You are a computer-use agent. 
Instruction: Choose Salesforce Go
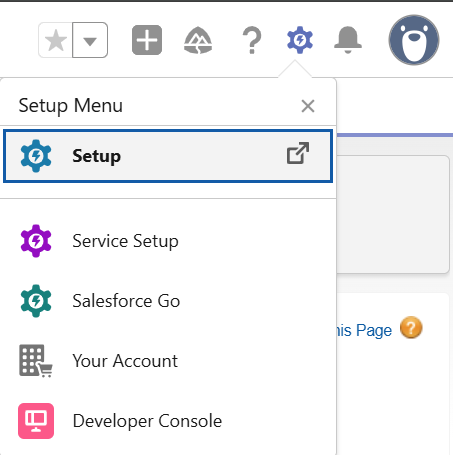point(168,301)
